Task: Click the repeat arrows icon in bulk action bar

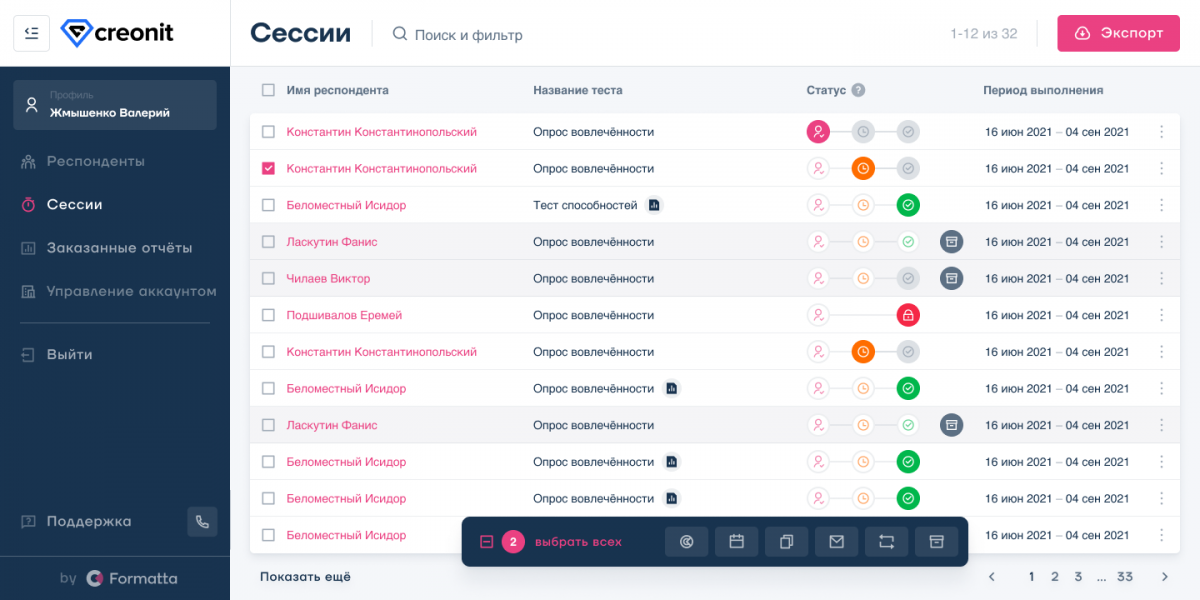Action: (887, 542)
